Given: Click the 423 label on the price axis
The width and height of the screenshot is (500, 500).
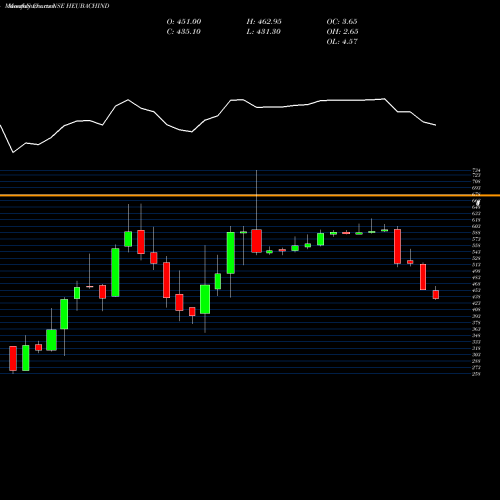Looking at the screenshot, I should 476,303.
